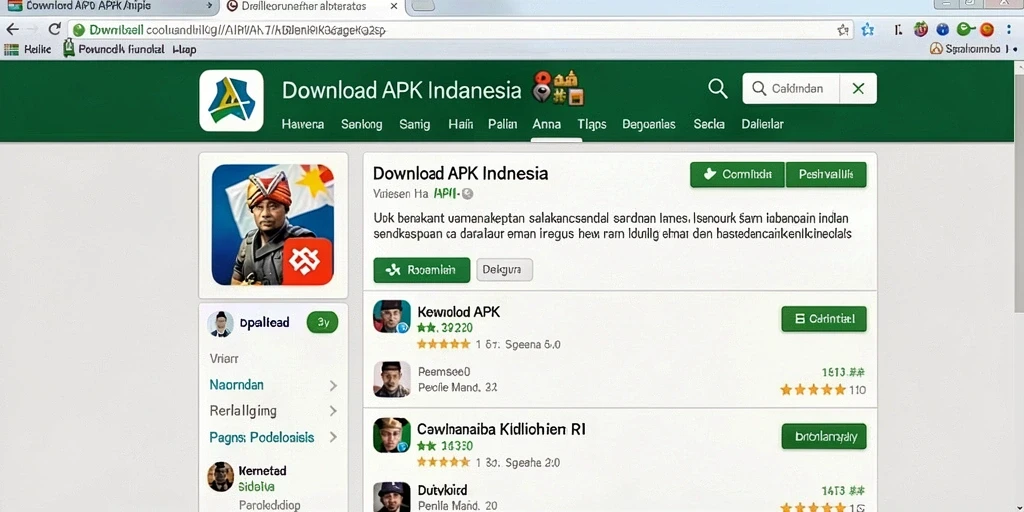The height and width of the screenshot is (512, 1024).
Task: Click the green Peshvalliis button
Action: (826, 174)
